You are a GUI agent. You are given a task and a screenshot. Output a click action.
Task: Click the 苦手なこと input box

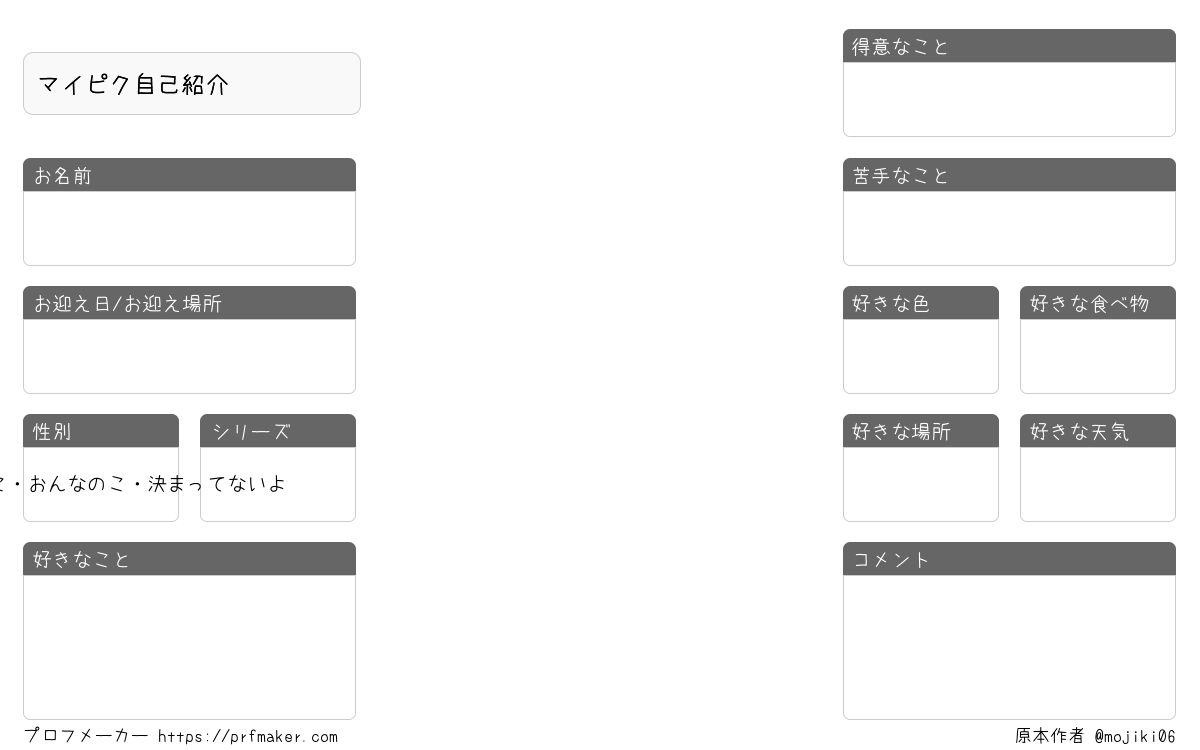tap(1009, 228)
